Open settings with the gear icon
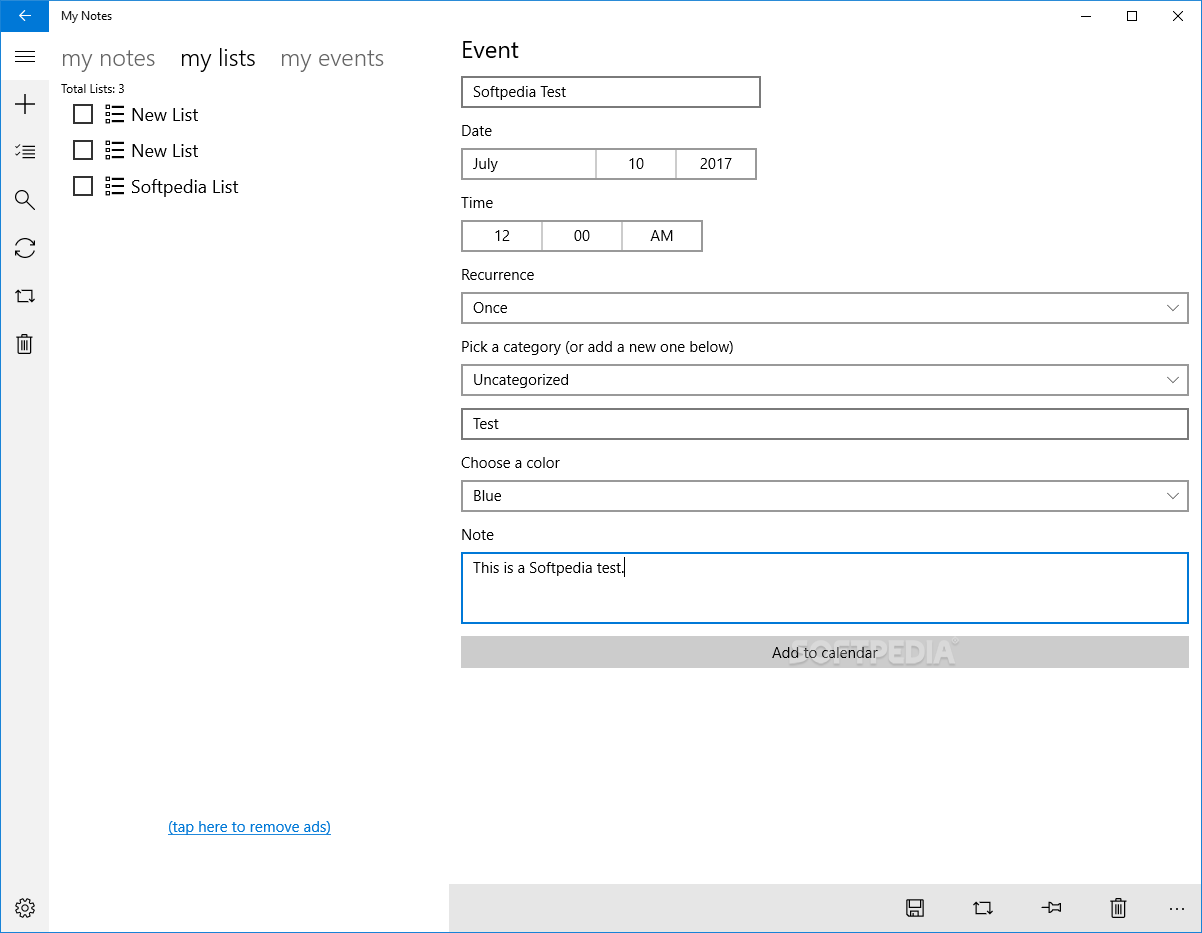The width and height of the screenshot is (1202, 933). [x=25, y=908]
